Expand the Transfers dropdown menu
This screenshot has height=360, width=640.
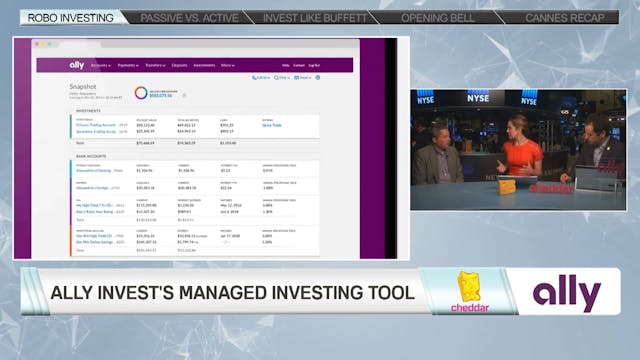point(155,65)
